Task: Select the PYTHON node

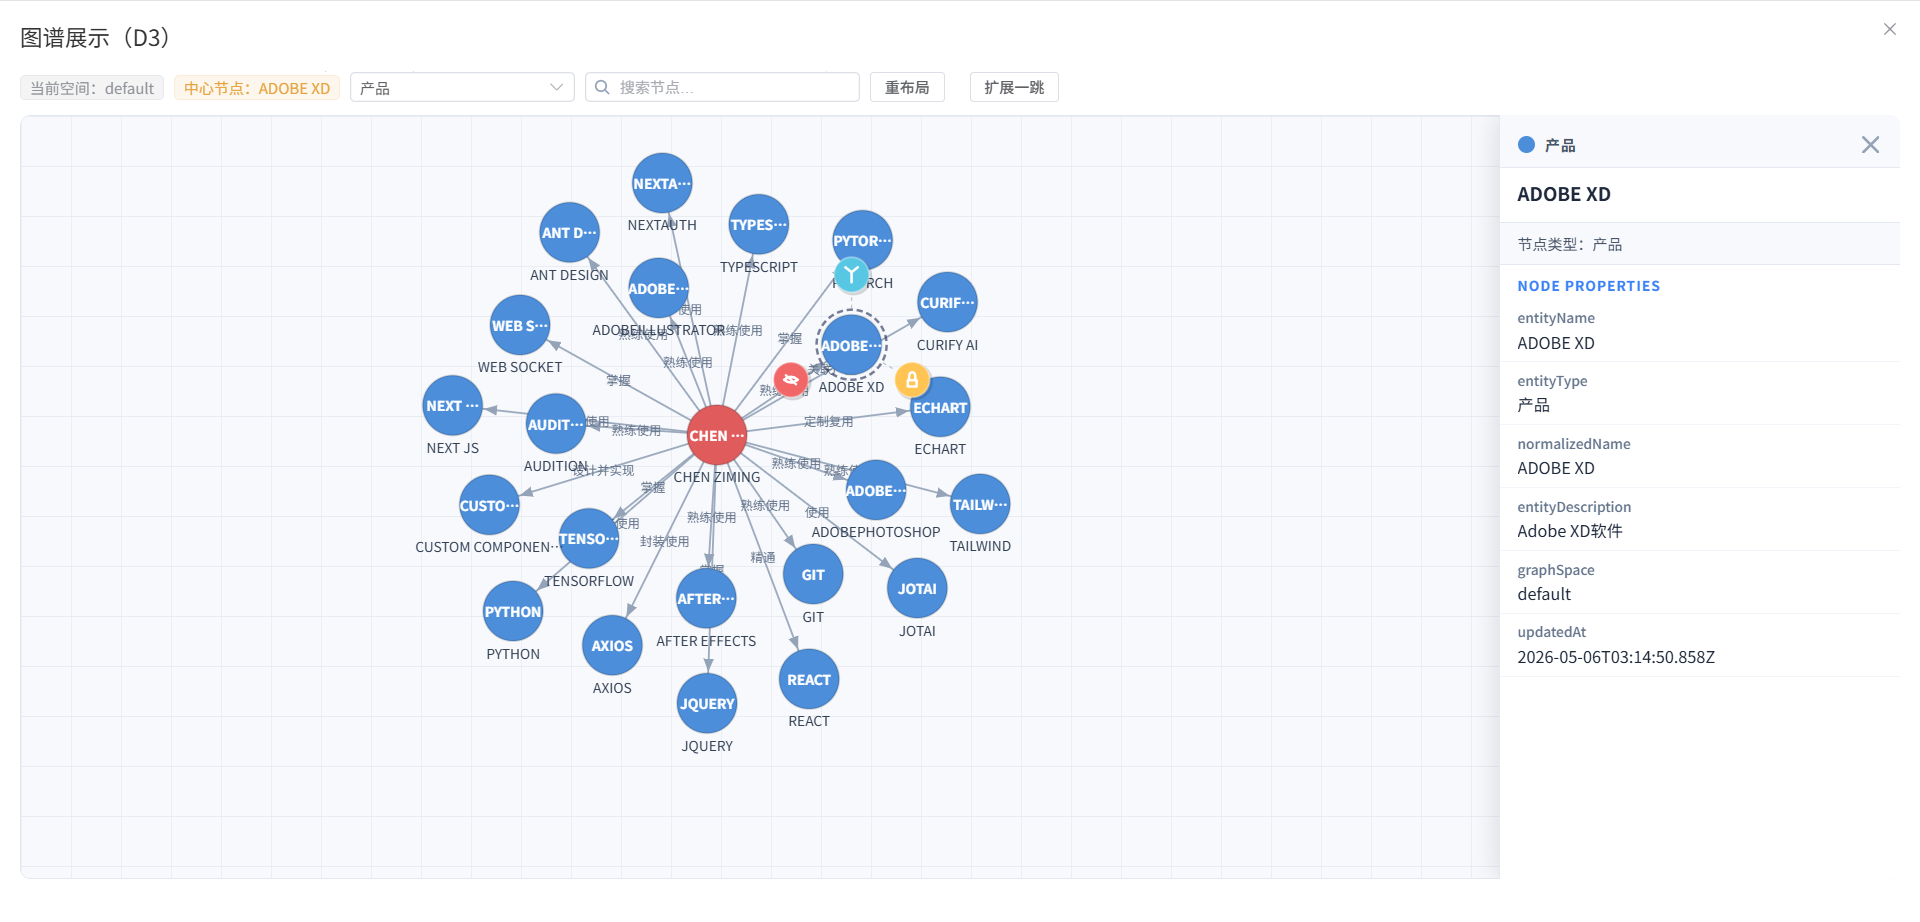Action: point(513,612)
